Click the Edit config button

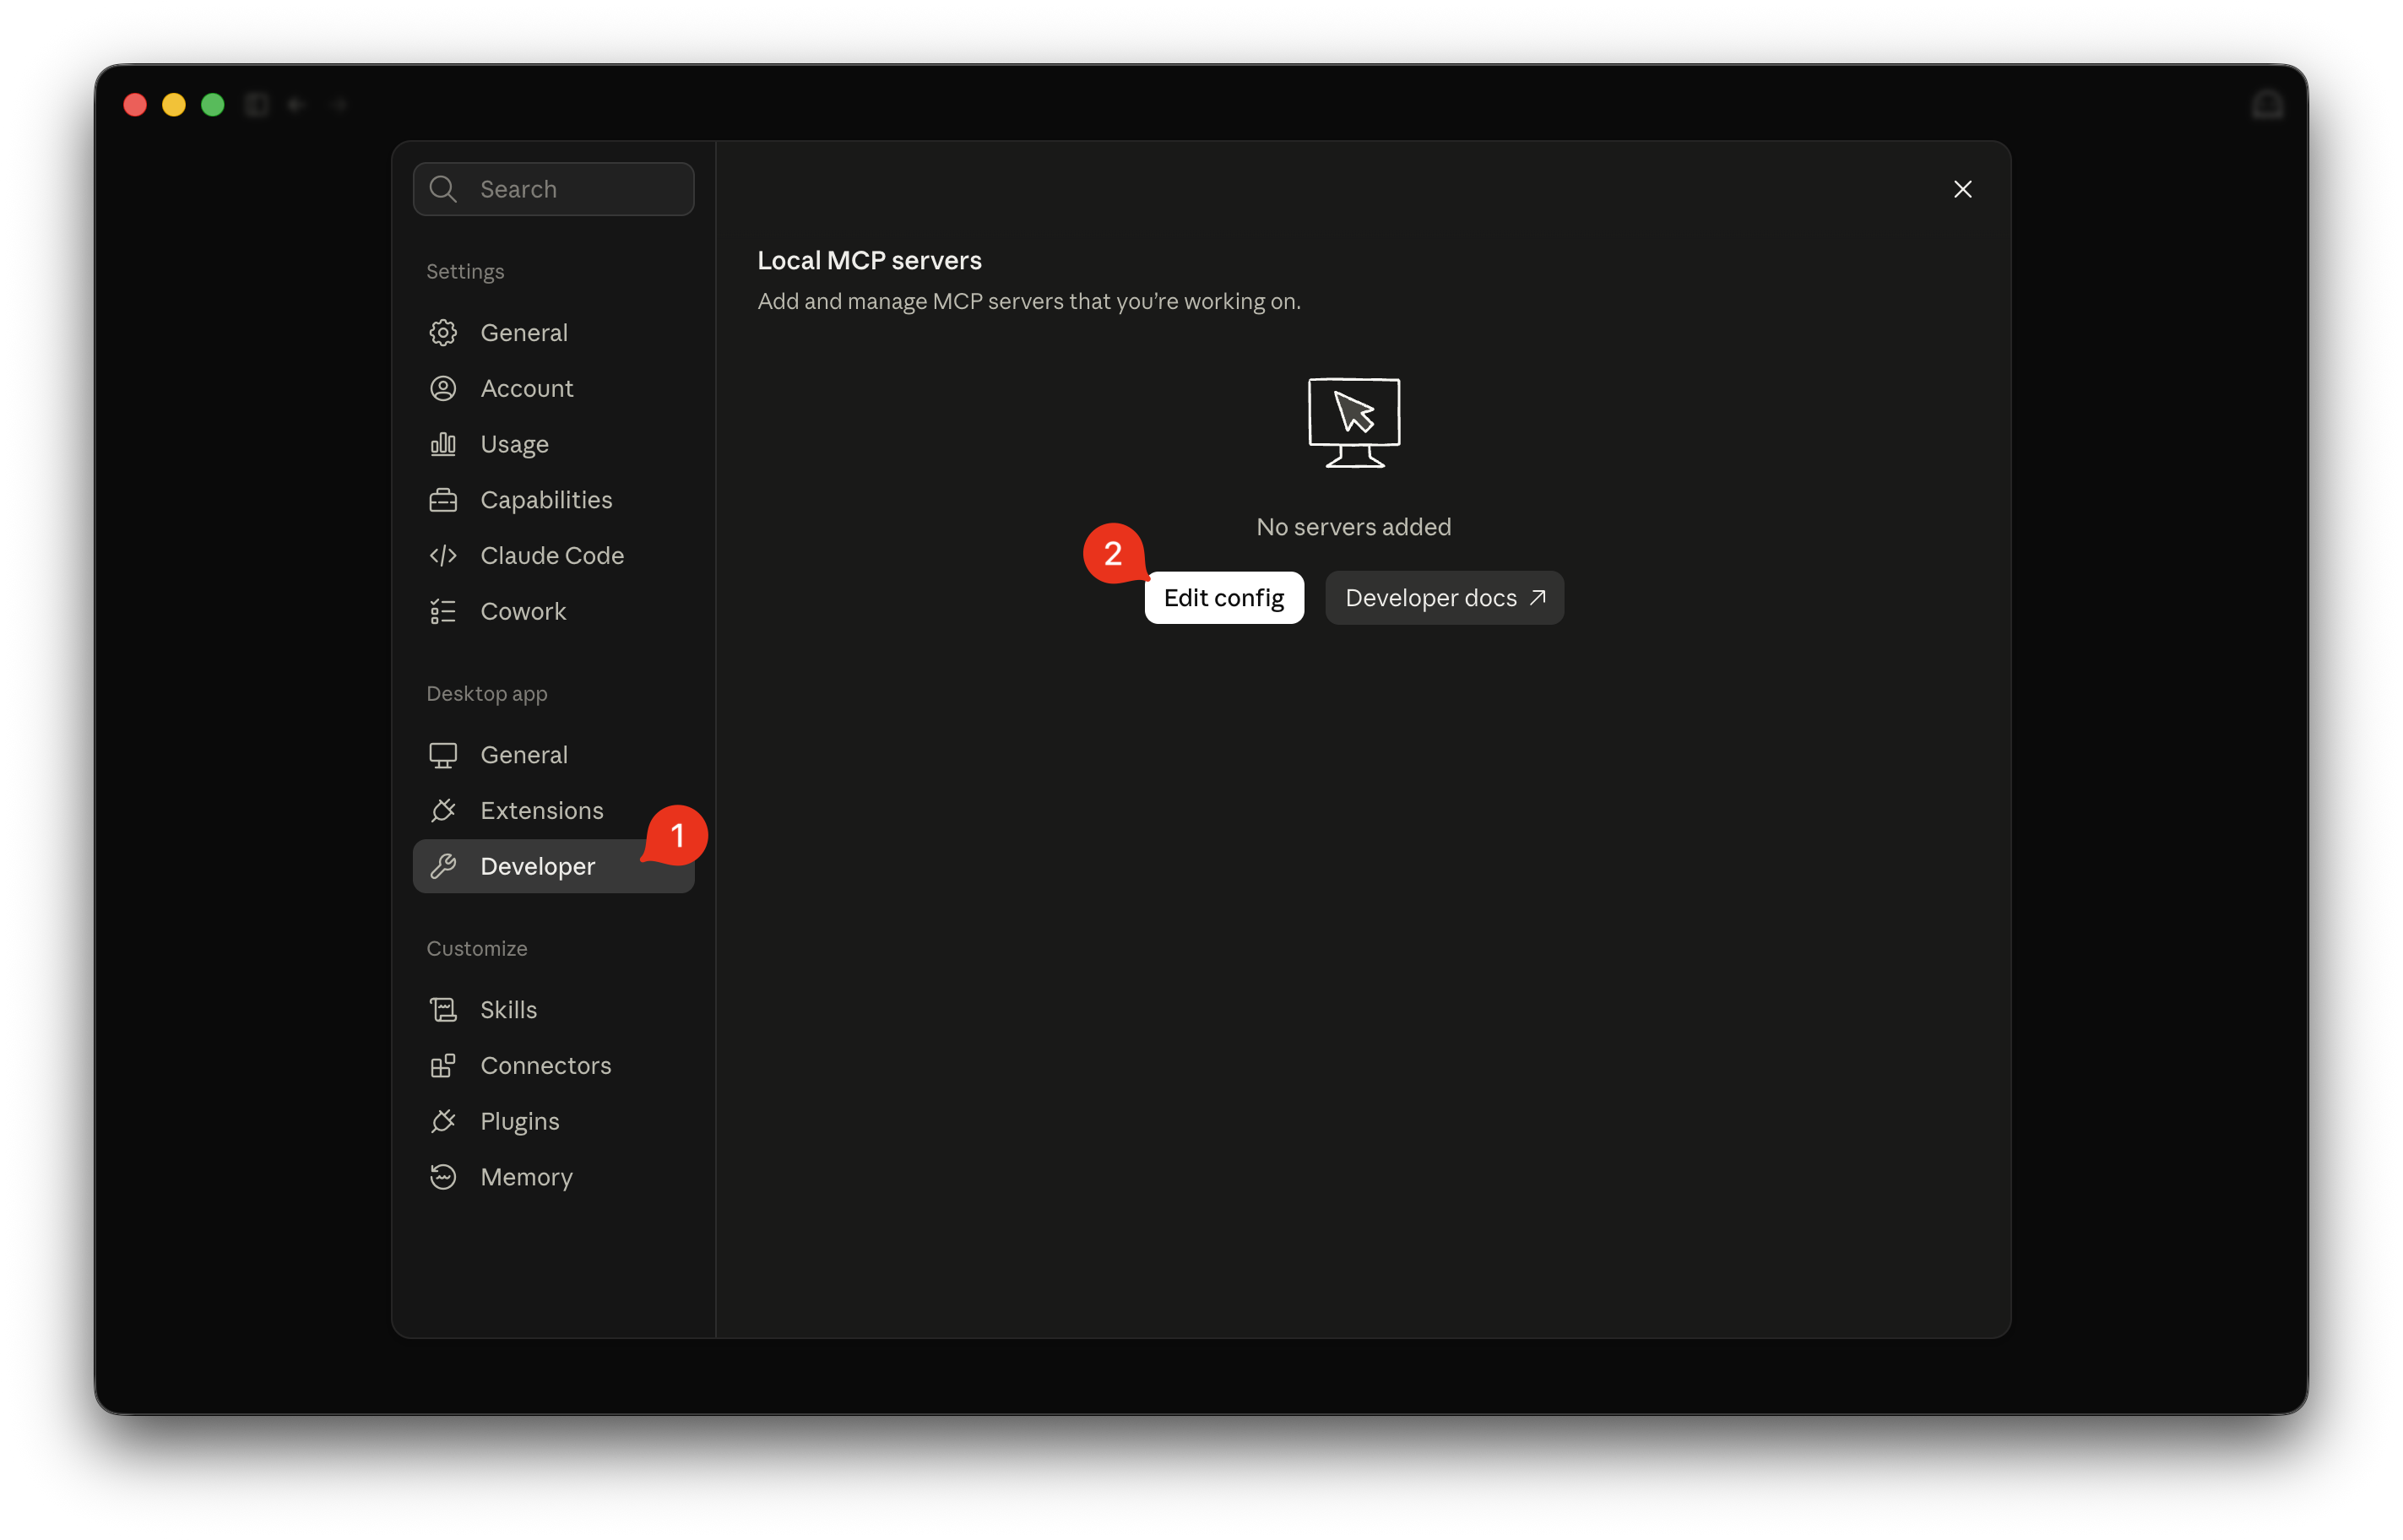point(1224,598)
